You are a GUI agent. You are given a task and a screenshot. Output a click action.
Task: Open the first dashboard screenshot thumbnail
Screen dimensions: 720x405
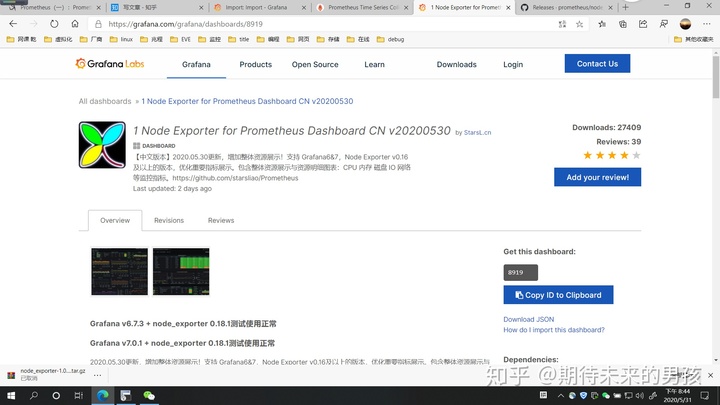(x=119, y=271)
